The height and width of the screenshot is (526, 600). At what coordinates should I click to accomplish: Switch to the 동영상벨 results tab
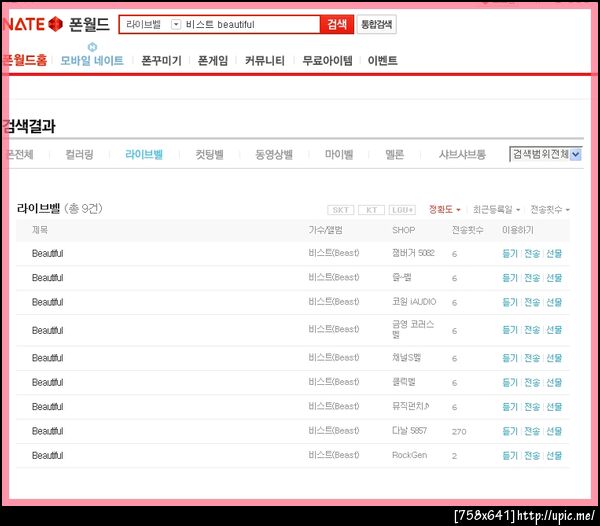pyautogui.click(x=274, y=155)
